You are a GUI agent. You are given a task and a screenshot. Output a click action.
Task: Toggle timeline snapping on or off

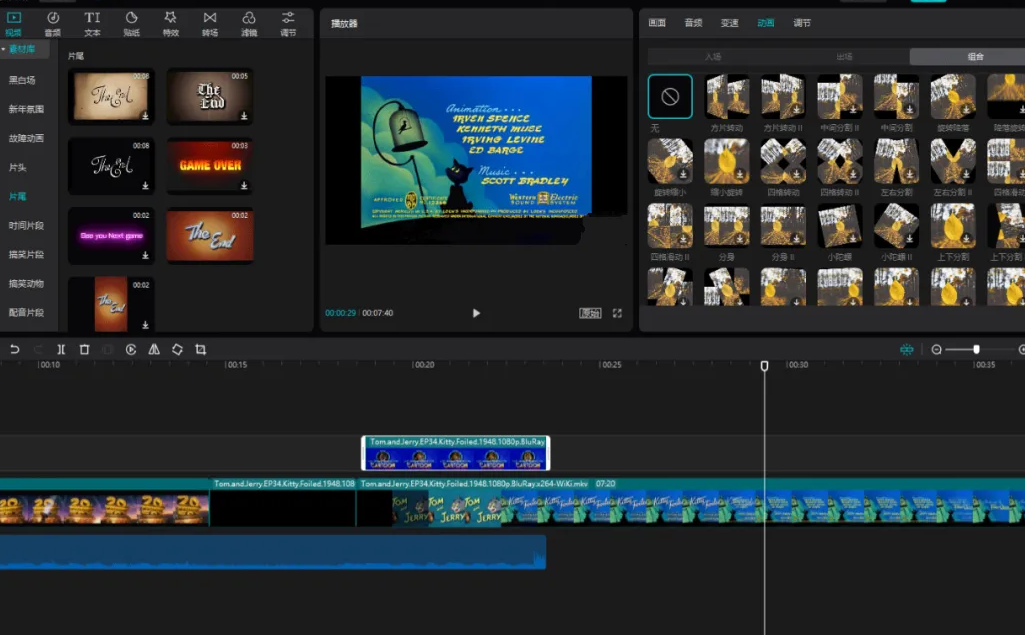click(x=907, y=350)
